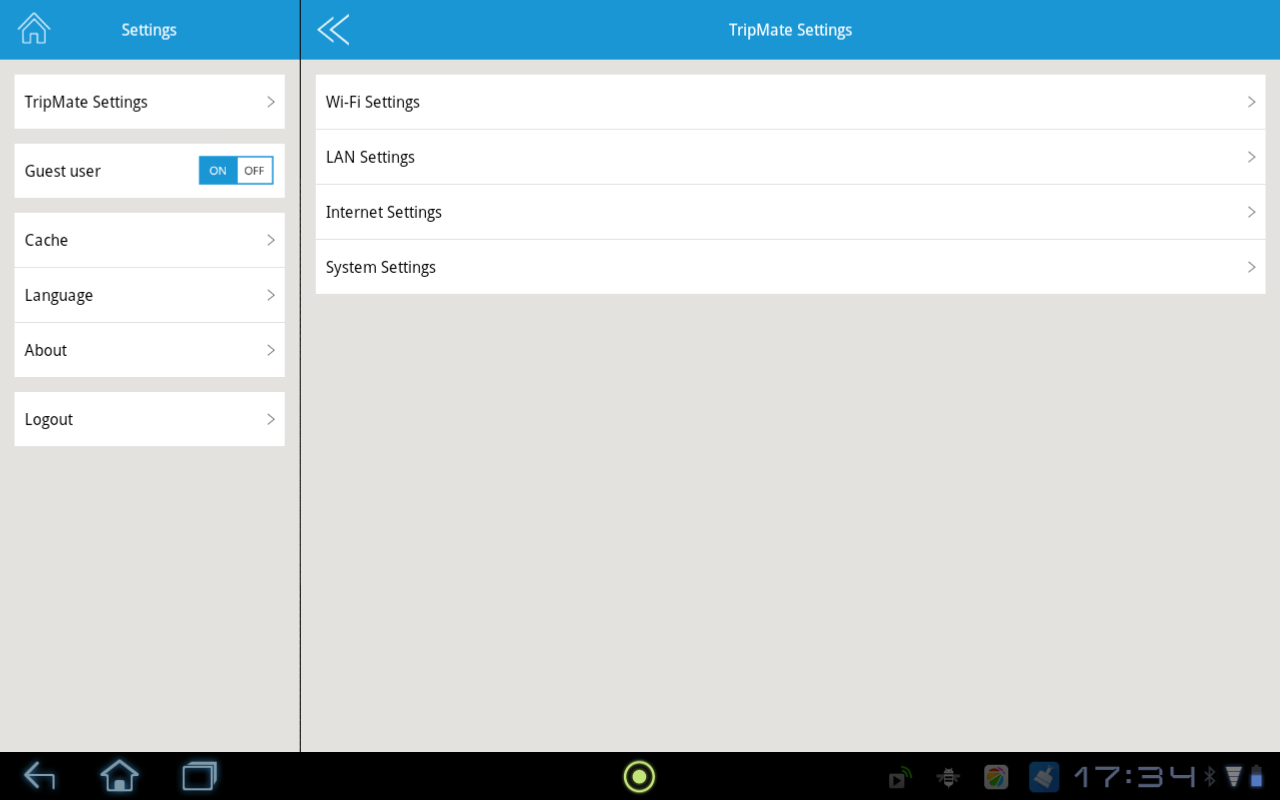Image resolution: width=1280 pixels, height=800 pixels.
Task: Tap the 17:34 clock in the system bar
Action: (1135, 776)
